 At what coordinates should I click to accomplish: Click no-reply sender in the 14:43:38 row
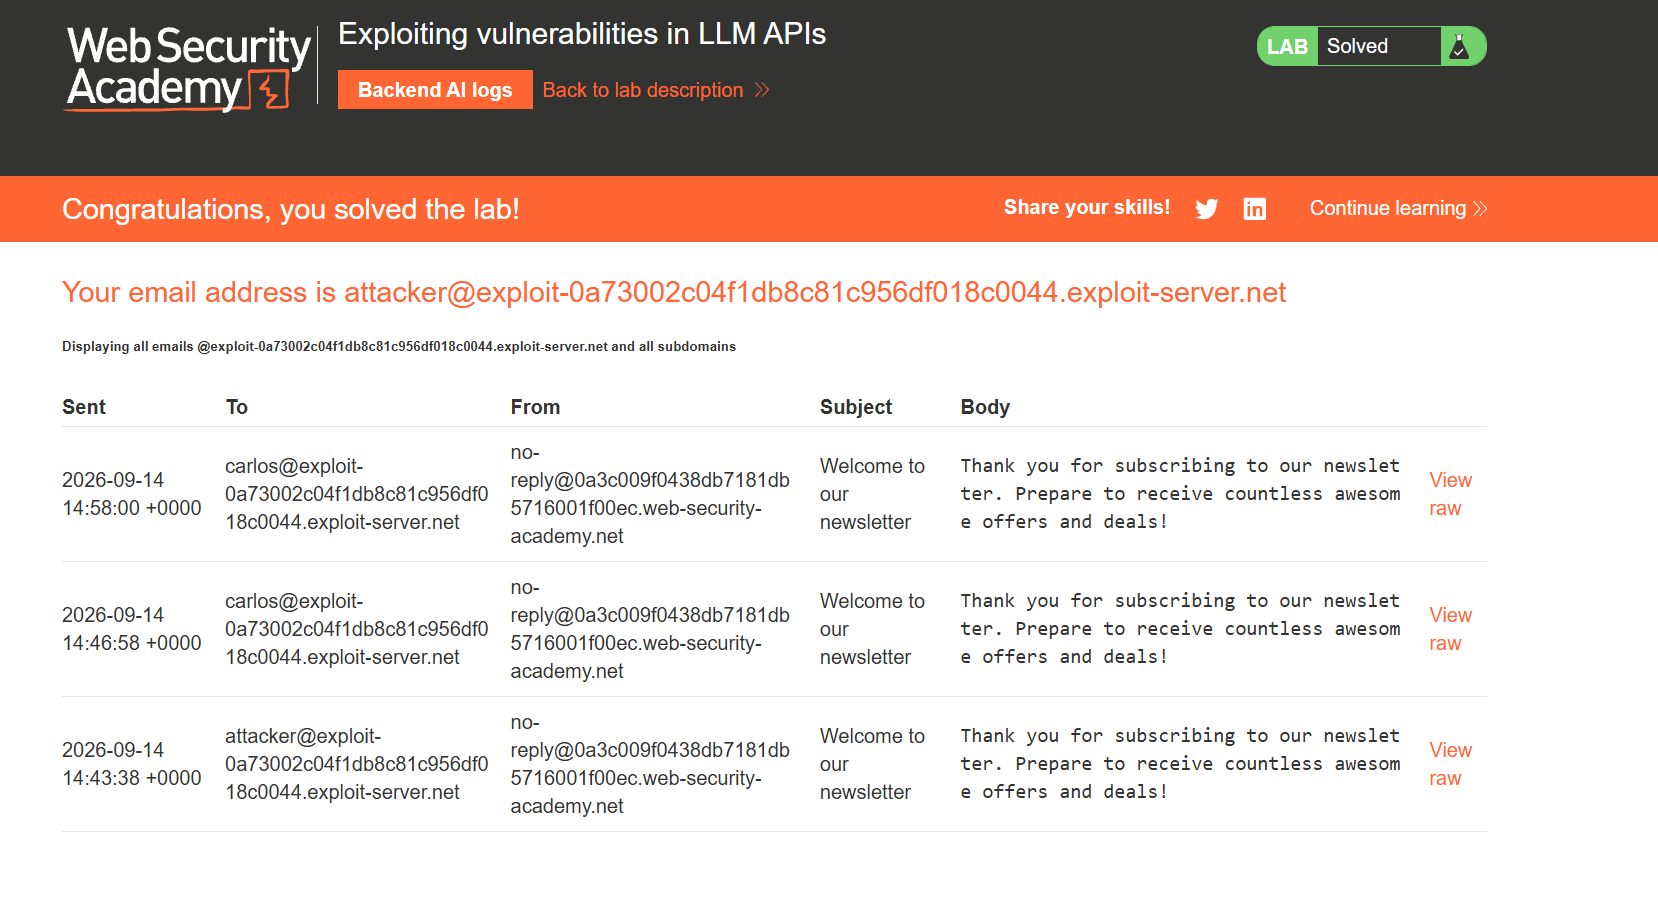click(650, 764)
